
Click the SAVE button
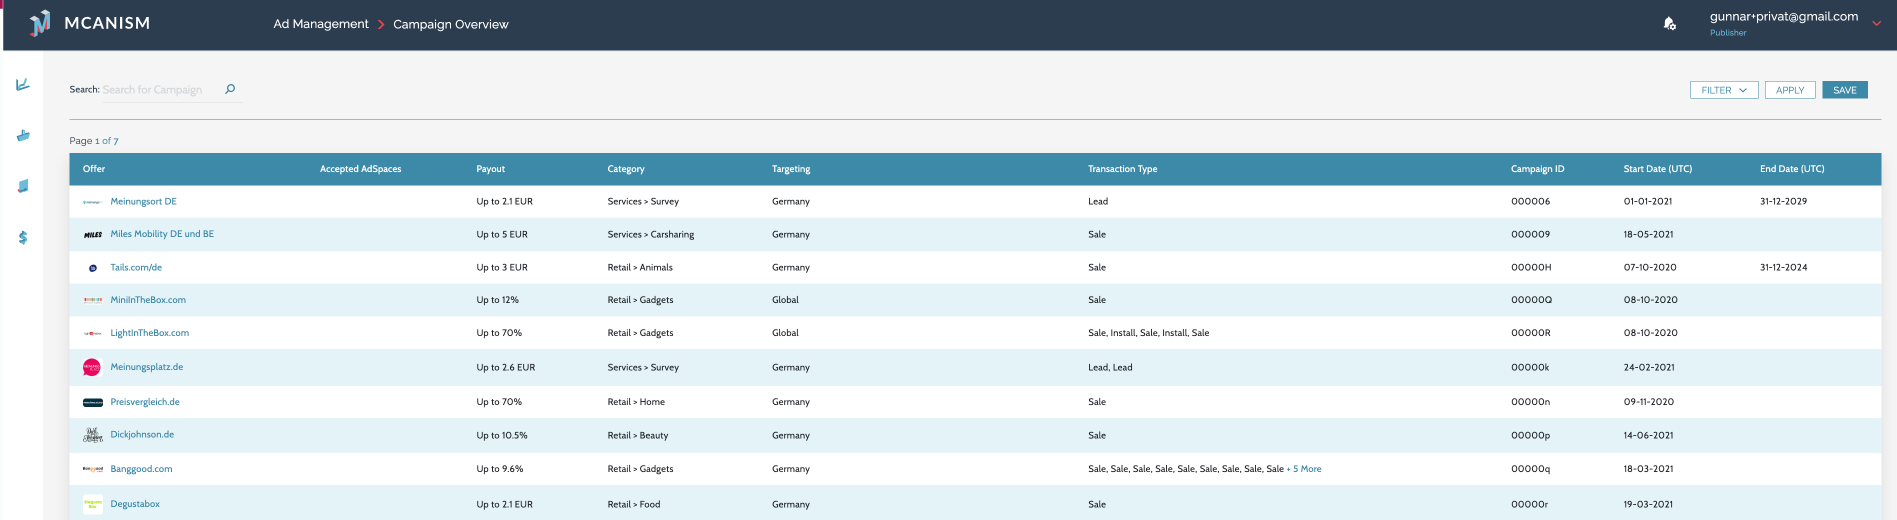point(1844,90)
